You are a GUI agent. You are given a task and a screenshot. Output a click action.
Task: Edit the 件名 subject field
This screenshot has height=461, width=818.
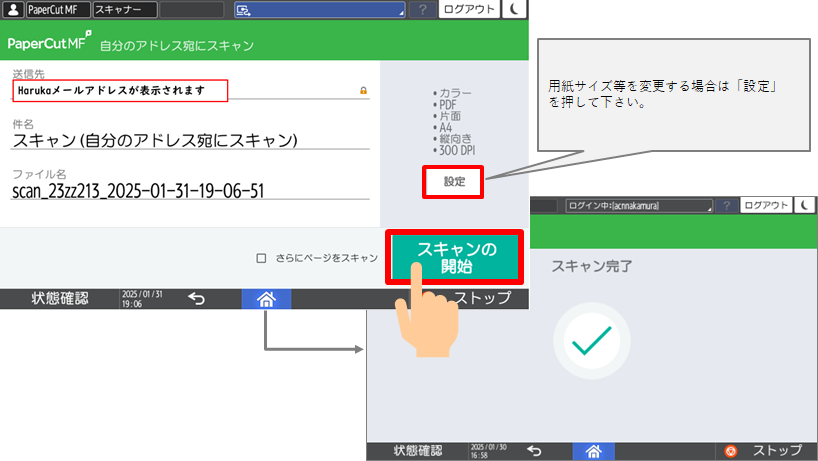[190, 140]
